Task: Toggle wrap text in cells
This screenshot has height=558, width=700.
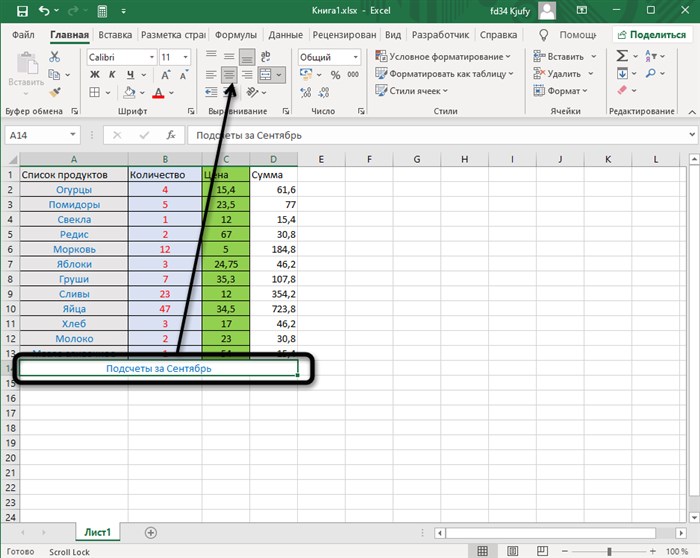Action: tap(266, 56)
